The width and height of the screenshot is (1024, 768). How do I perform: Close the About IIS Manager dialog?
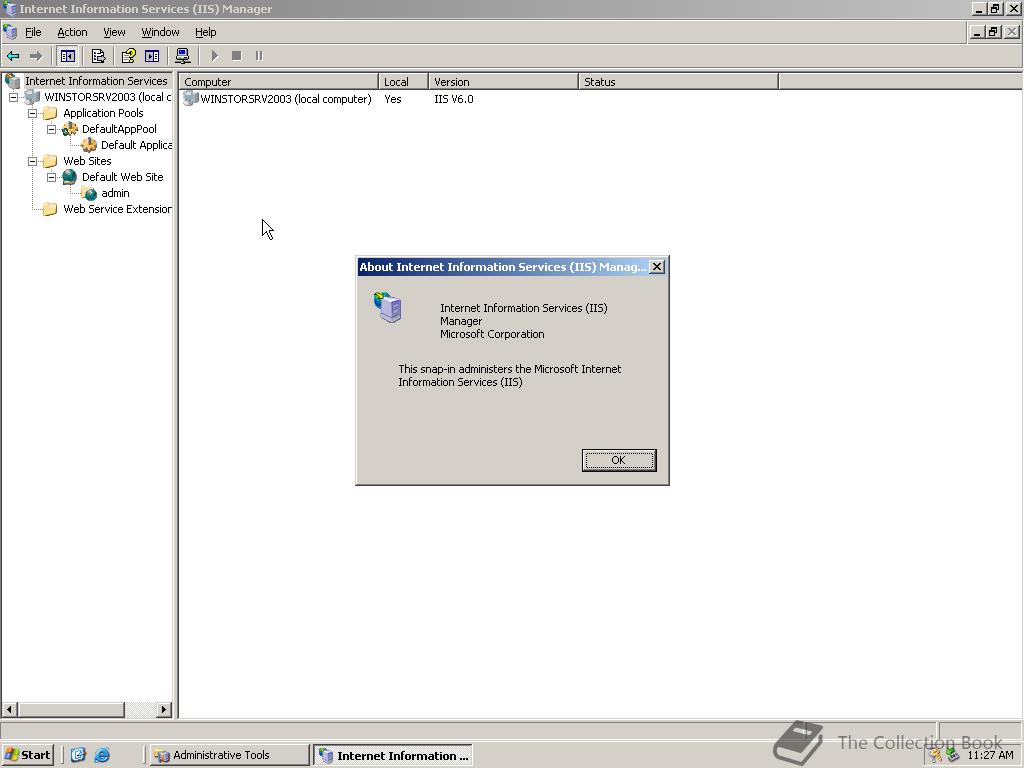coord(657,266)
